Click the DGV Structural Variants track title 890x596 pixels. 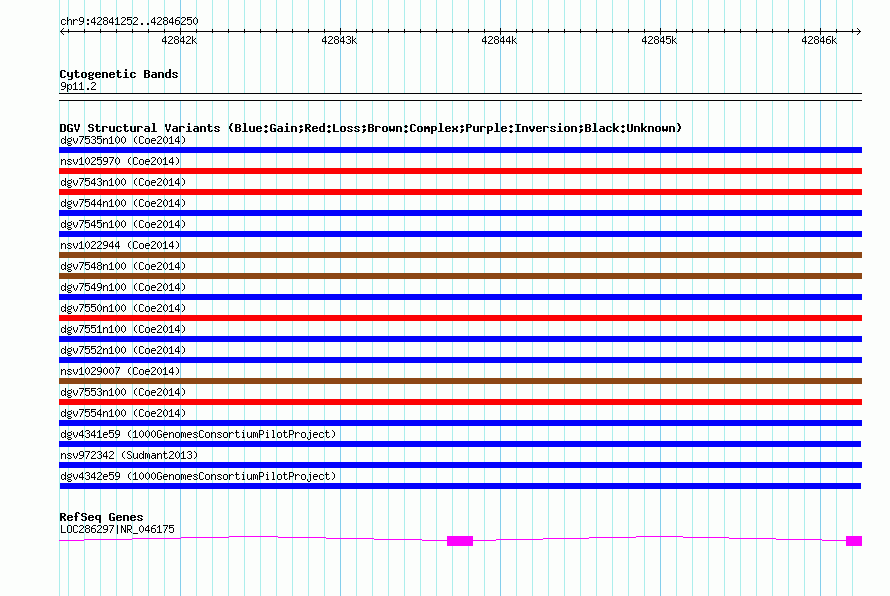(370, 128)
